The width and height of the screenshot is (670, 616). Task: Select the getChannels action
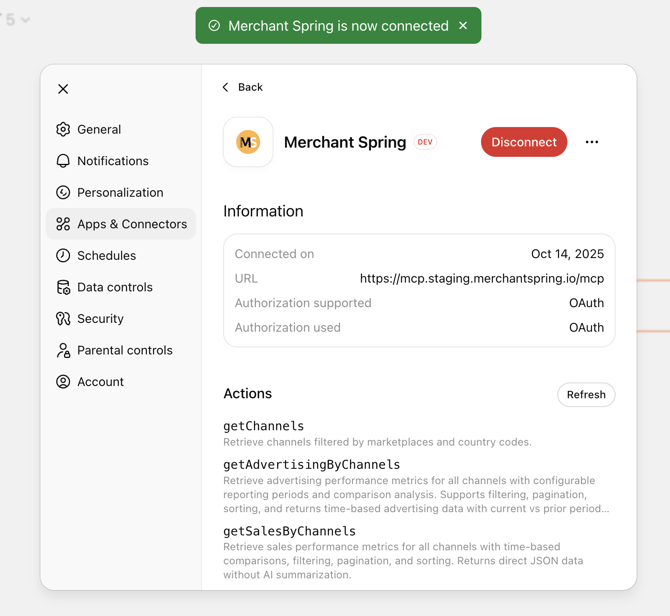pos(264,426)
